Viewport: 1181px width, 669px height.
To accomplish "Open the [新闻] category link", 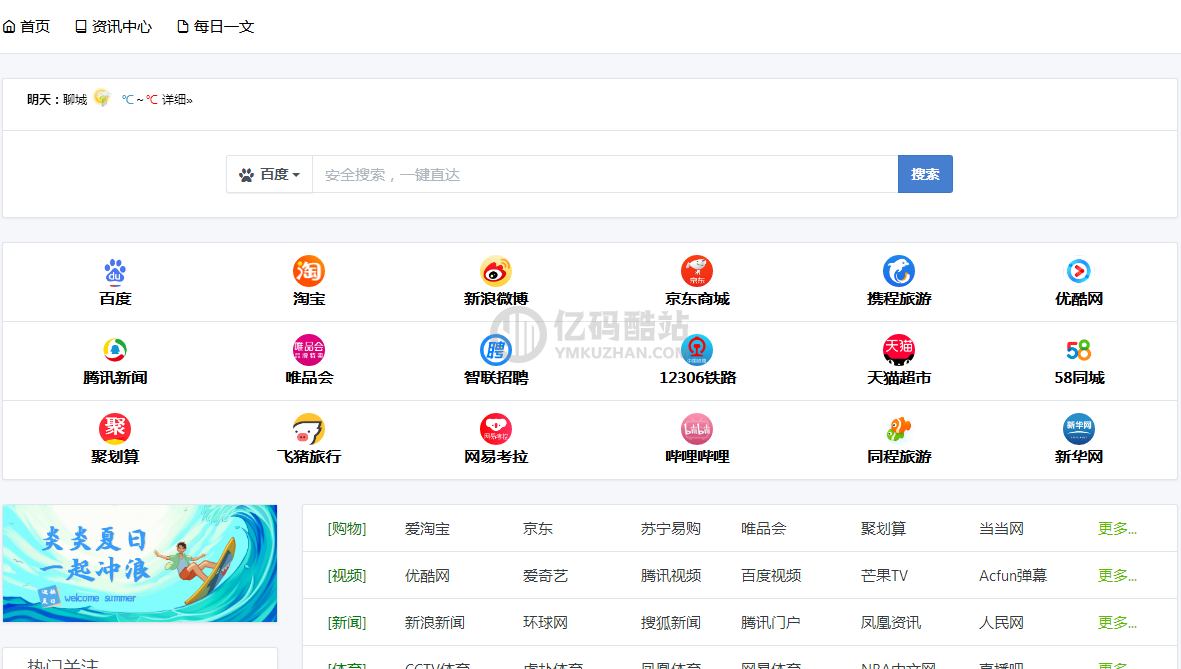I will click(x=346, y=623).
